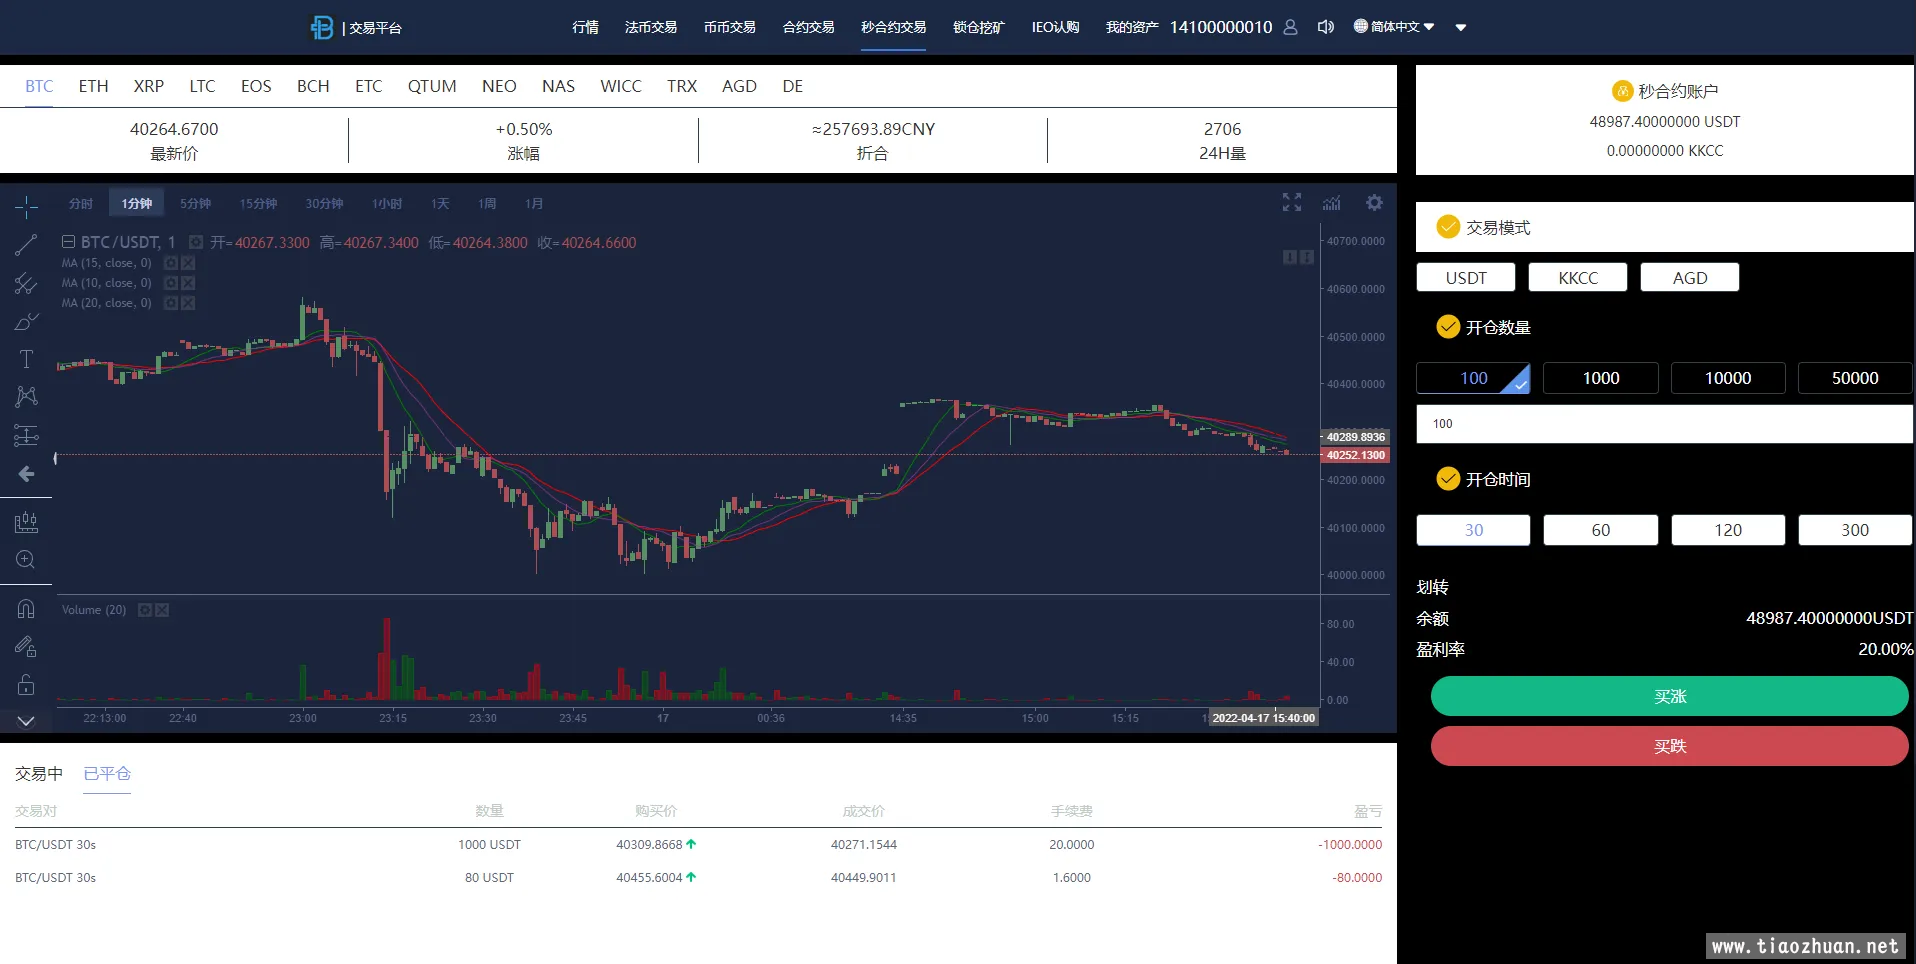Screen dimensions: 1916x964
Task: Choose 300 seconds open time
Action: 1855,530
